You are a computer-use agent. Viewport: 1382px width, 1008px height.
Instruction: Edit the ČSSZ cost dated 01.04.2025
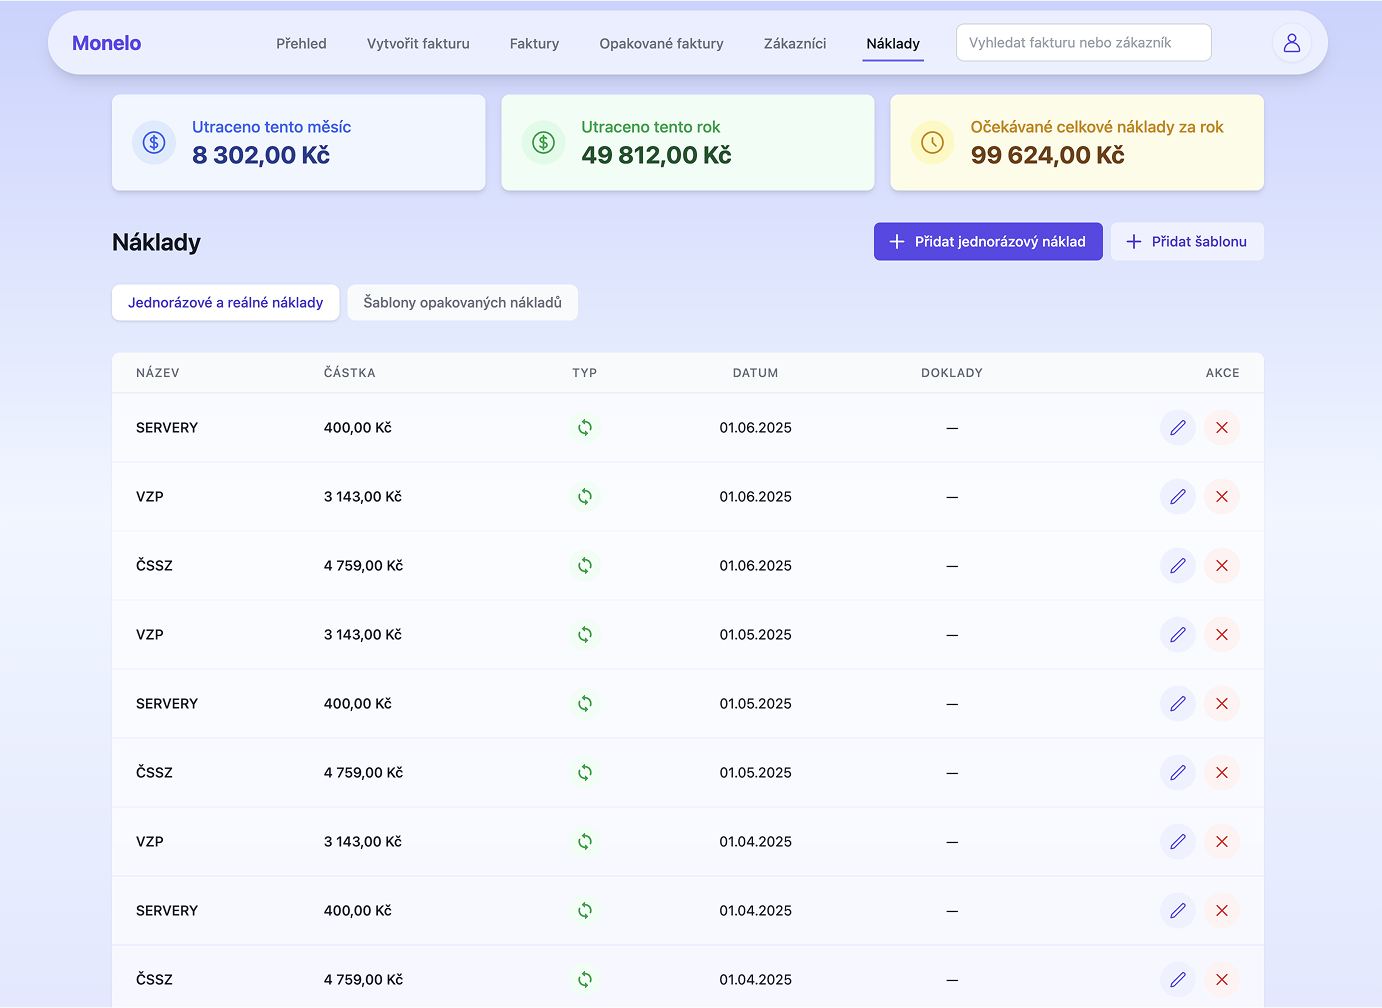[1178, 980]
